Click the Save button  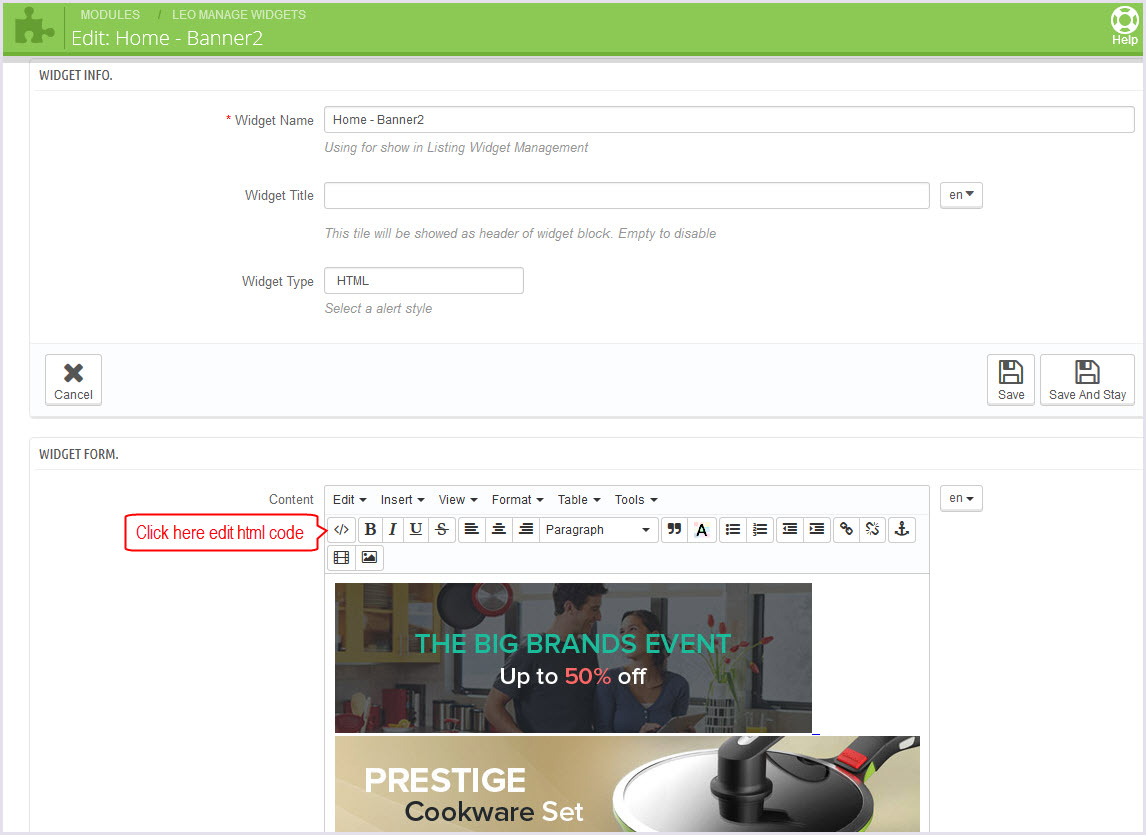pyautogui.click(x=1011, y=380)
